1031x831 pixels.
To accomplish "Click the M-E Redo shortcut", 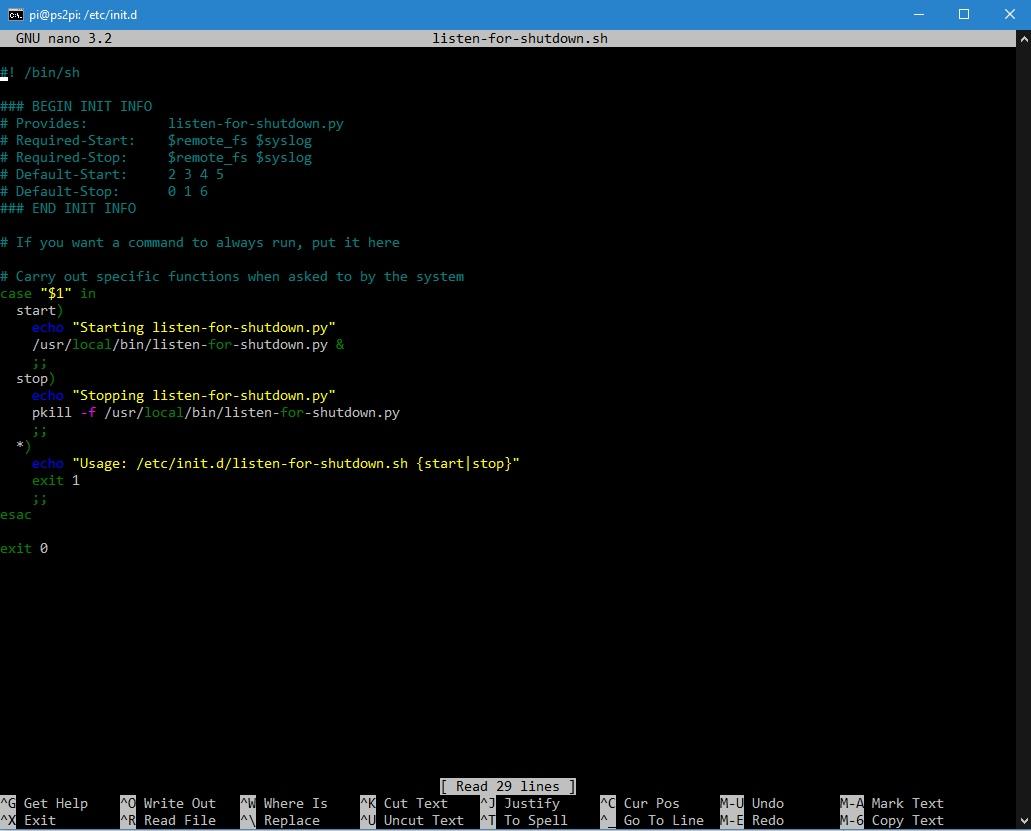I will [752, 820].
